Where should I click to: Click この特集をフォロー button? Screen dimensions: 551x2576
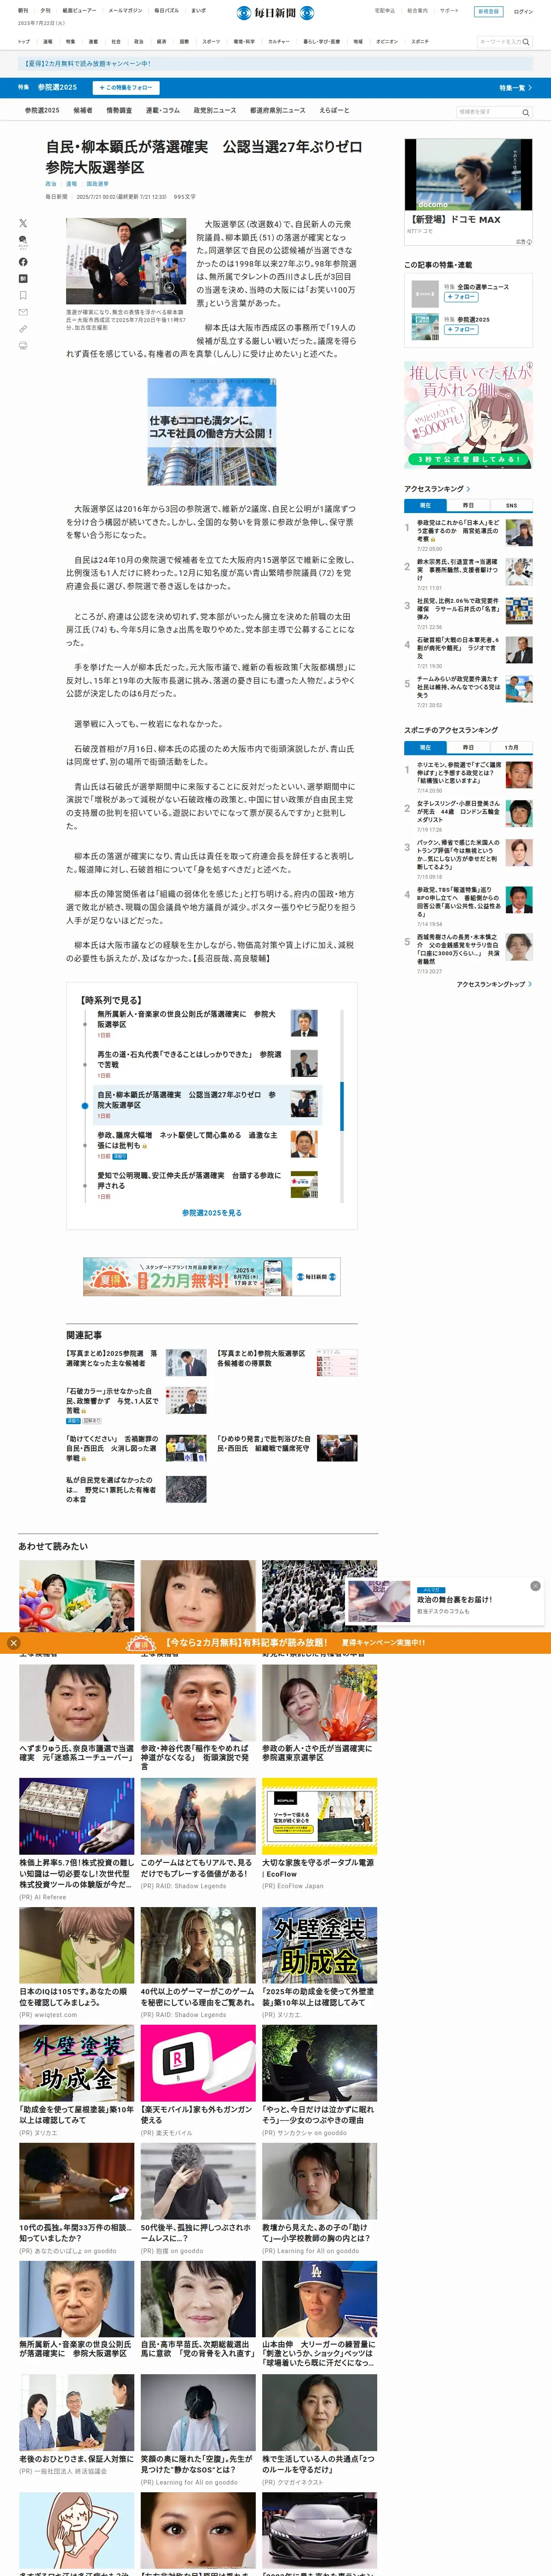point(126,88)
